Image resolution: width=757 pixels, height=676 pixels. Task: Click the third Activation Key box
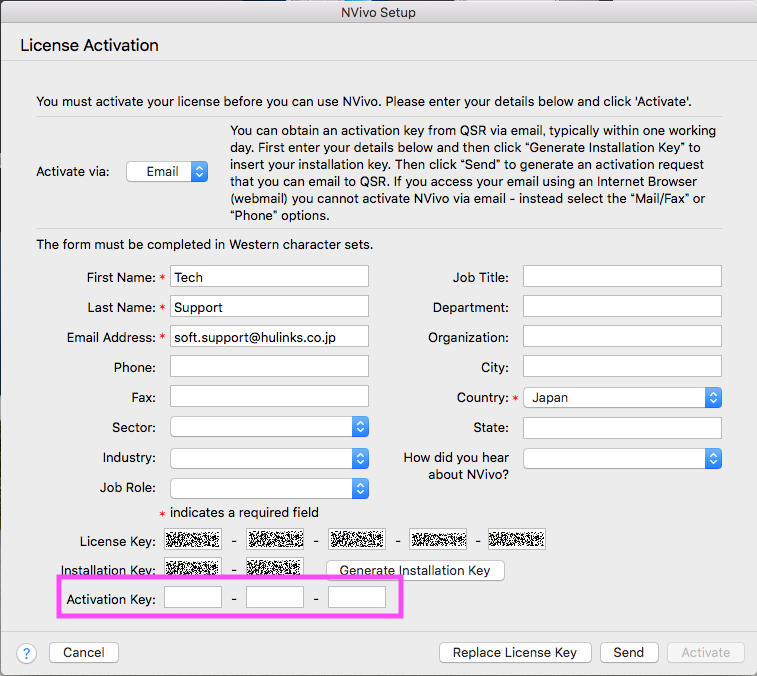point(357,597)
